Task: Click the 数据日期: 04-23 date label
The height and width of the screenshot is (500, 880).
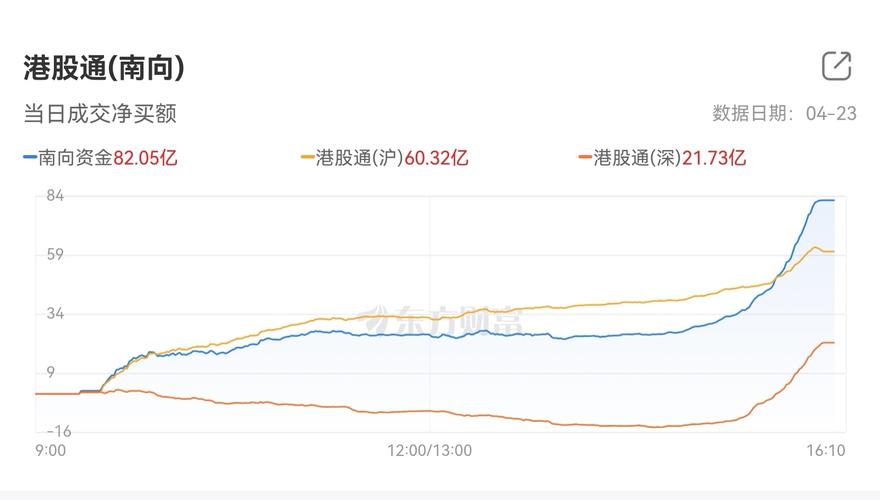Action: point(784,113)
